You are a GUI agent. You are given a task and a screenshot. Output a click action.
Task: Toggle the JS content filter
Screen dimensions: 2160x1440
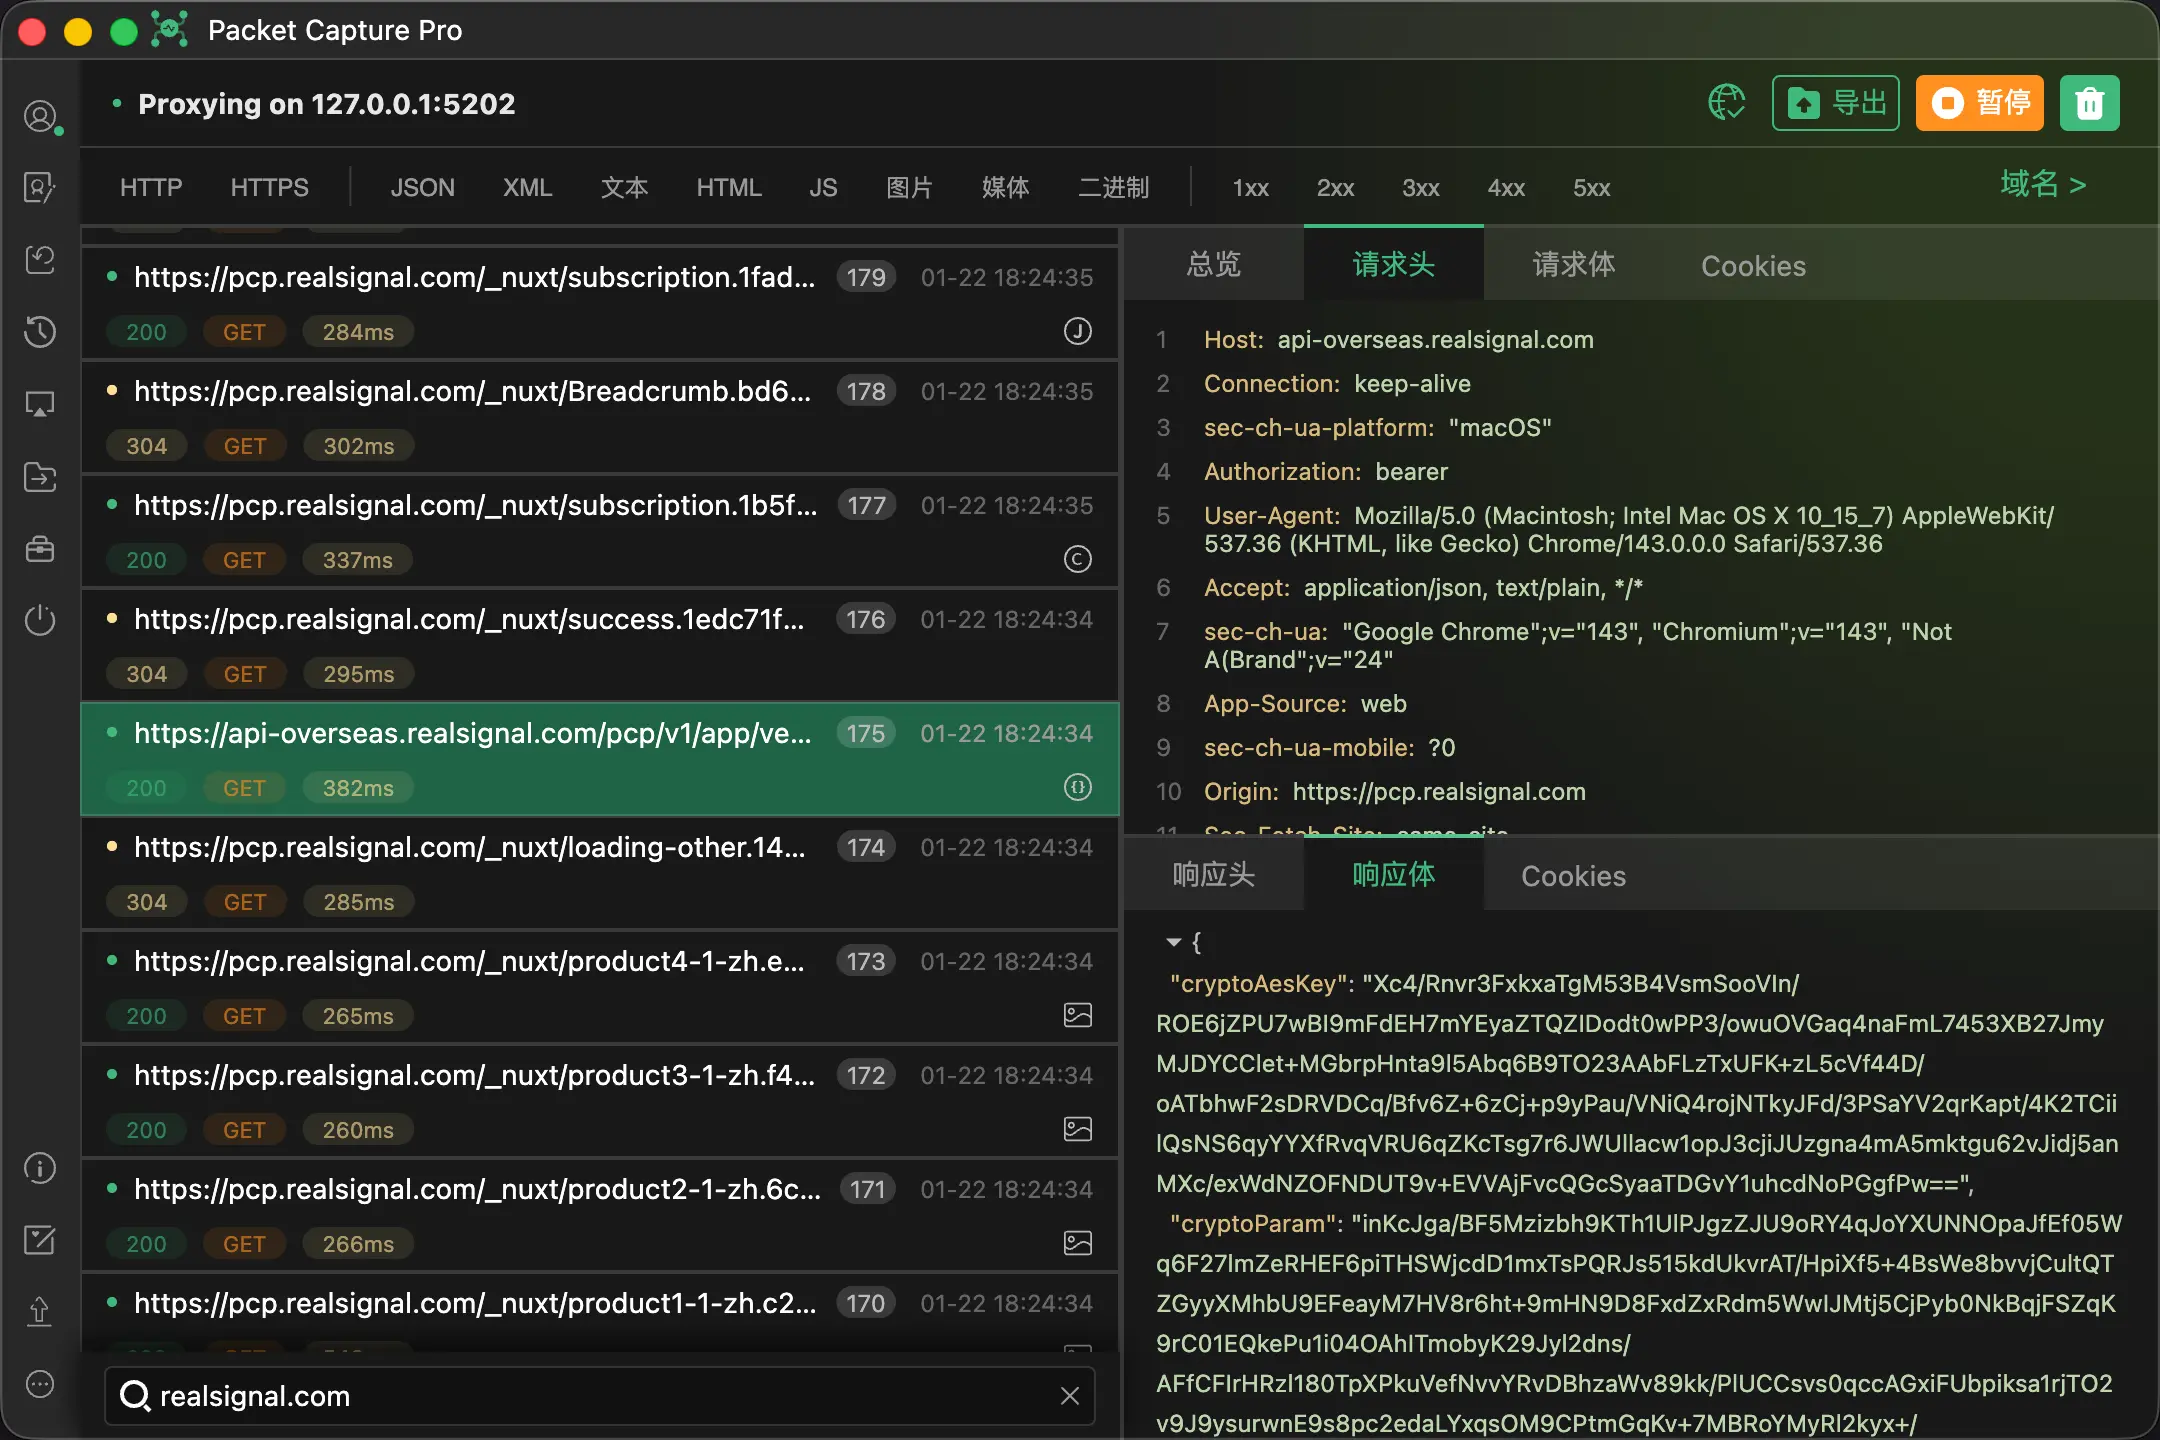pos(823,187)
